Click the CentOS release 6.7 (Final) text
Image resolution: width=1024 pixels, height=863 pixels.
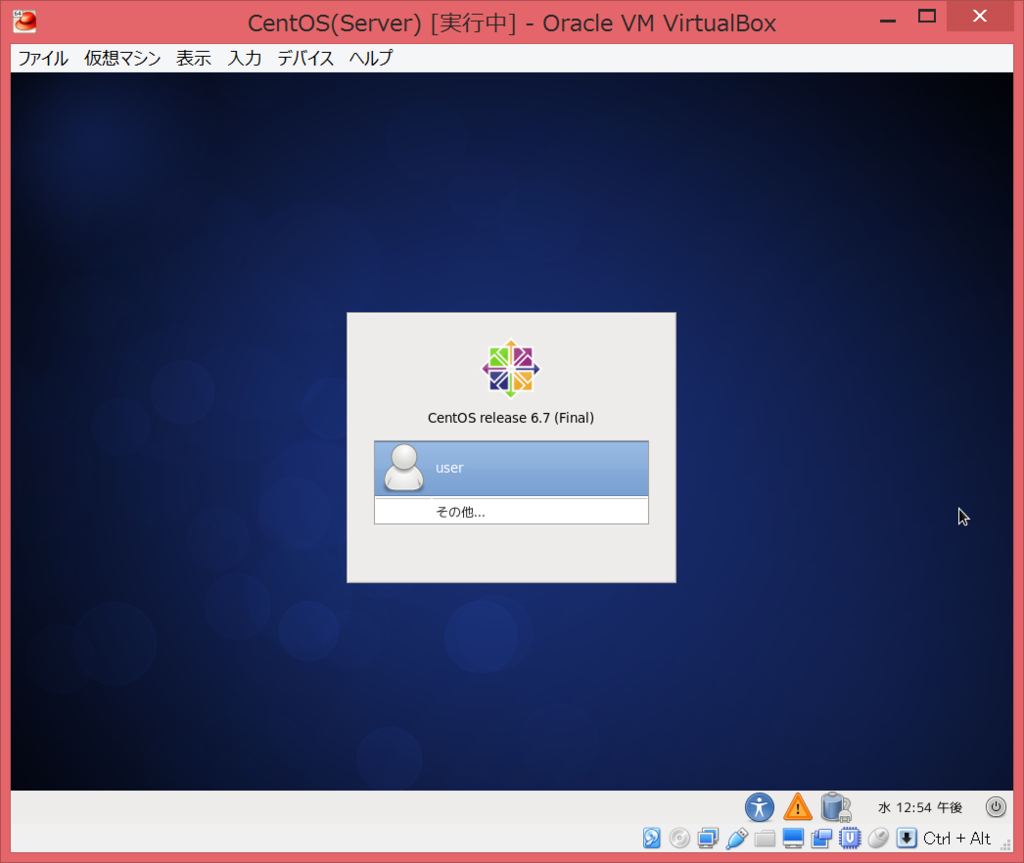tap(511, 418)
